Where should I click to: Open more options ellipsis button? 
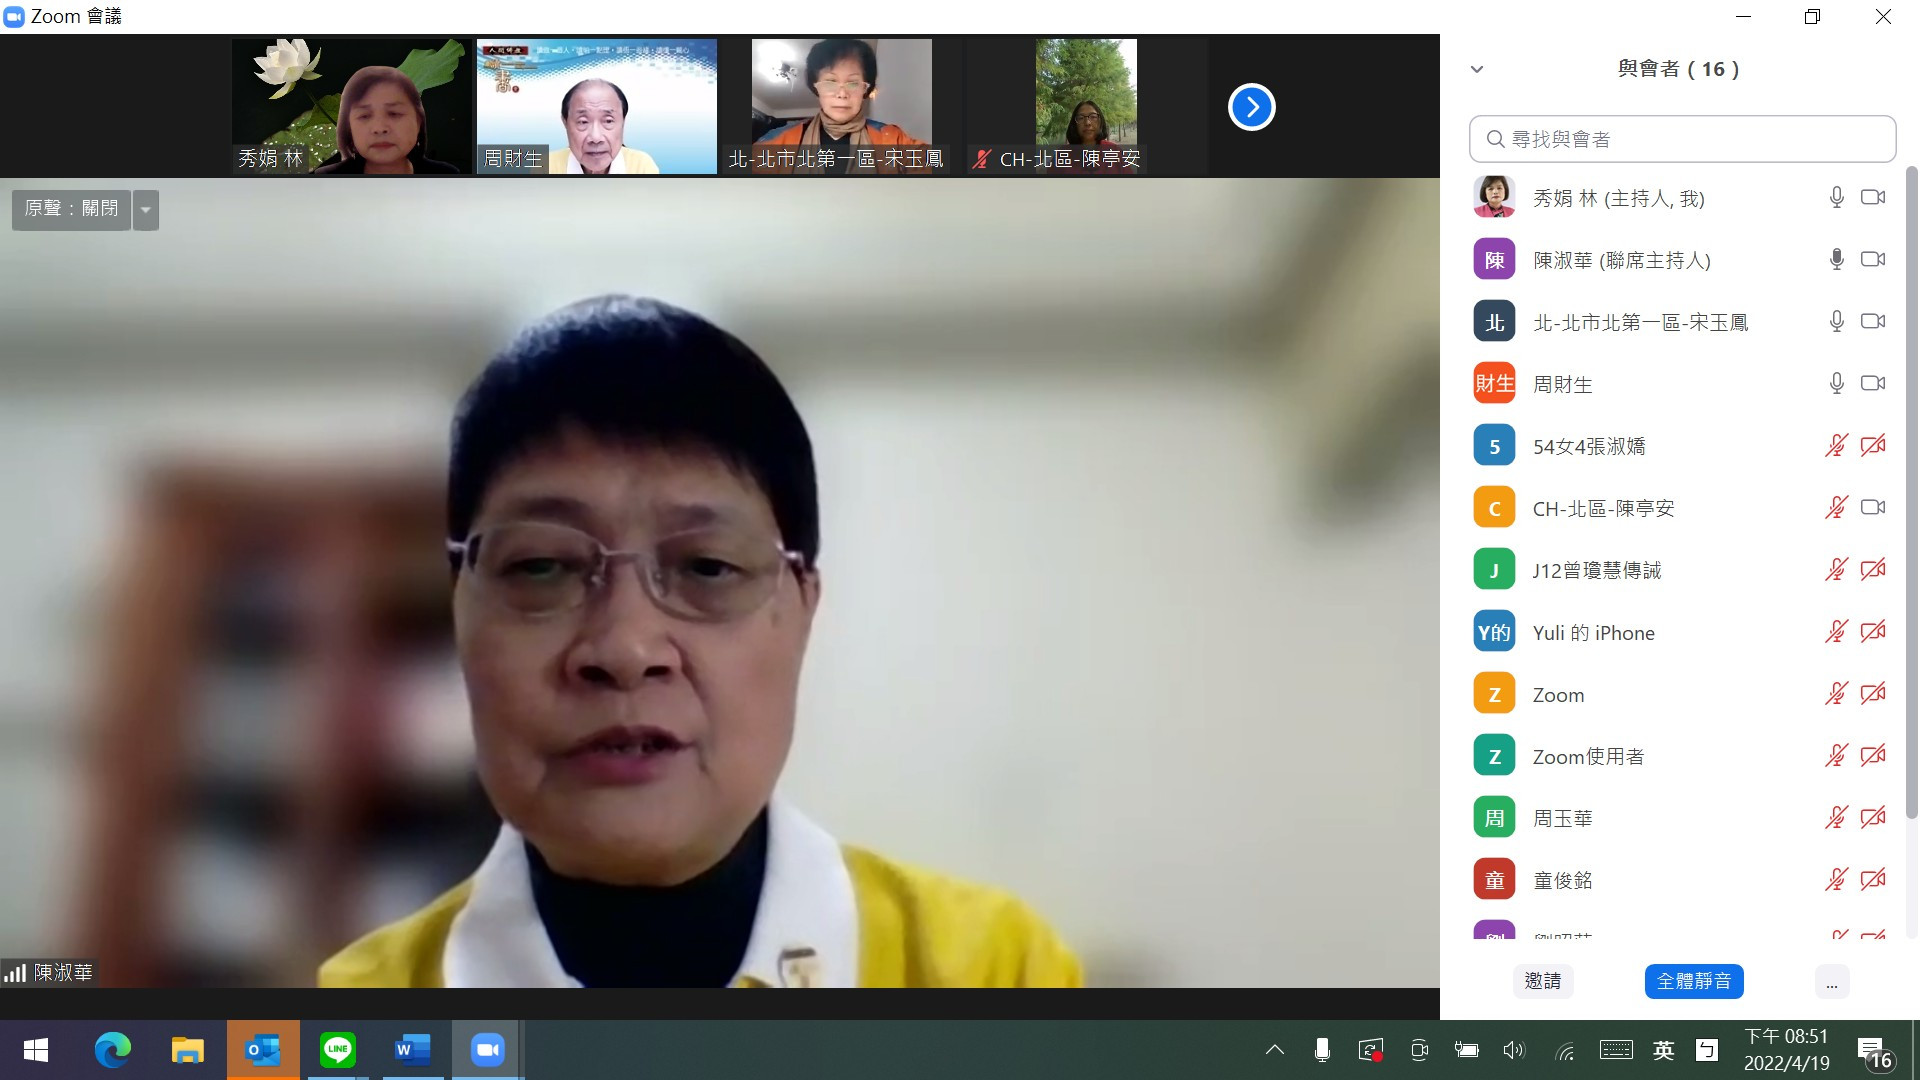coord(1831,982)
